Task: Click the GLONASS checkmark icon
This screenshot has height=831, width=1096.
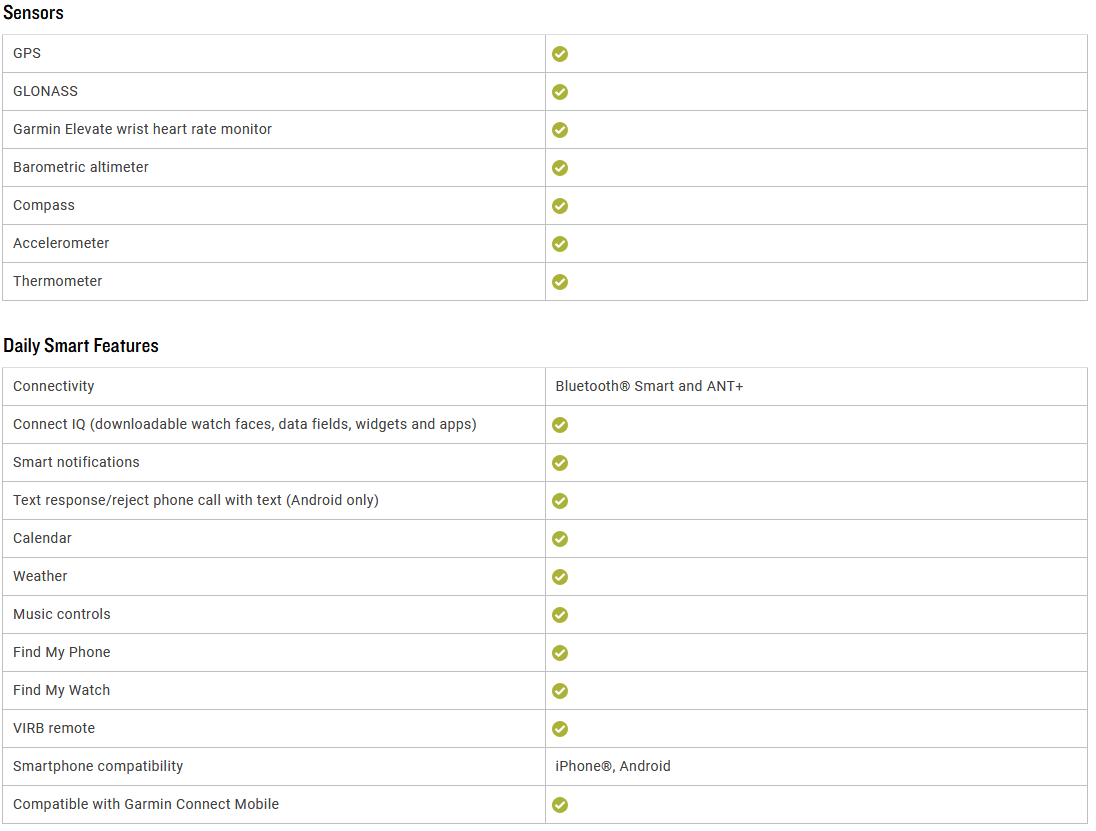Action: coord(560,92)
